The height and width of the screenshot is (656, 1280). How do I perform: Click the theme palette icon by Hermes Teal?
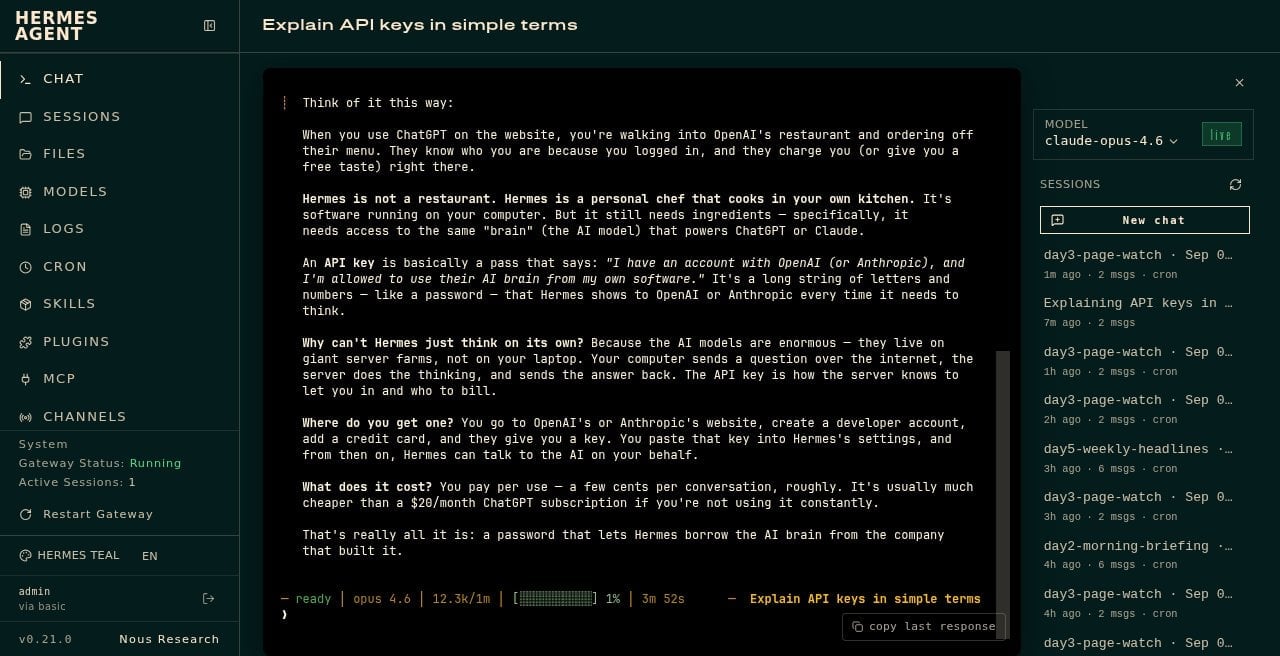click(26, 555)
